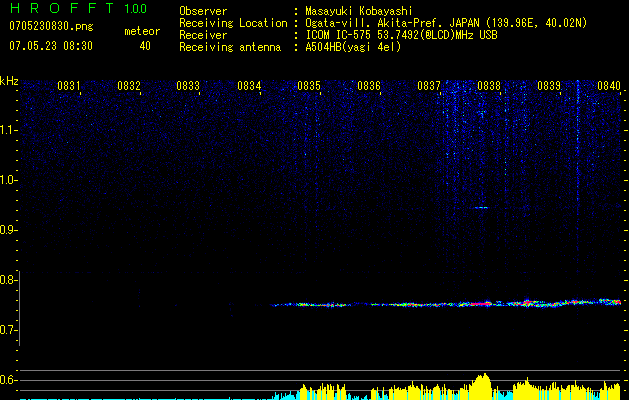This screenshot has height=400, width=629.
Task: Click the 0.7 kHz axis label
Action: pos(8,330)
